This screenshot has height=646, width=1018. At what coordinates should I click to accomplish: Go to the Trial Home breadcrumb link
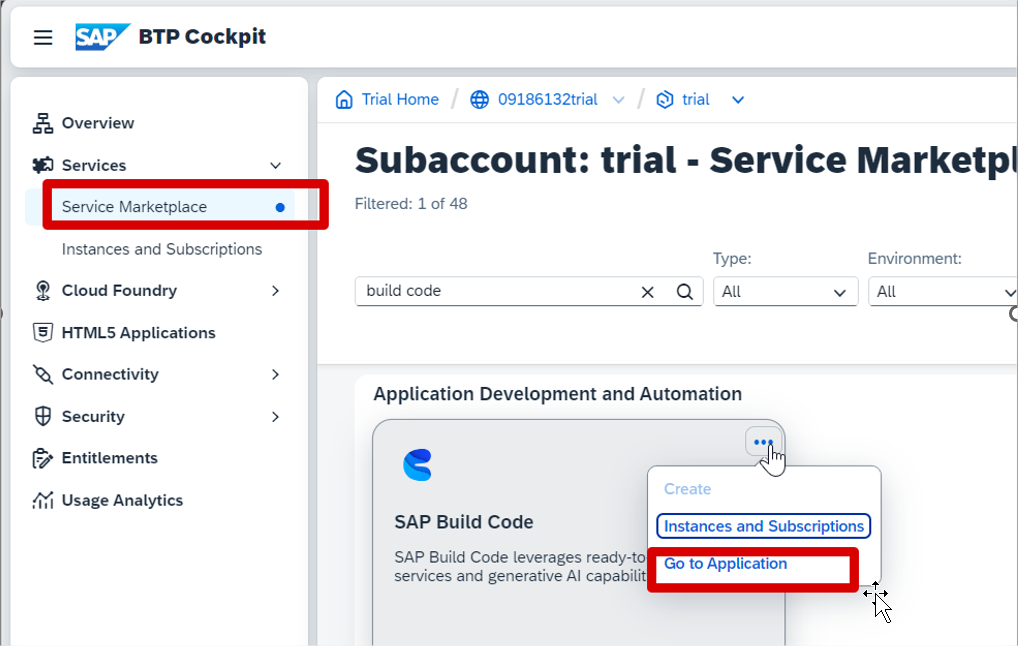(400, 99)
